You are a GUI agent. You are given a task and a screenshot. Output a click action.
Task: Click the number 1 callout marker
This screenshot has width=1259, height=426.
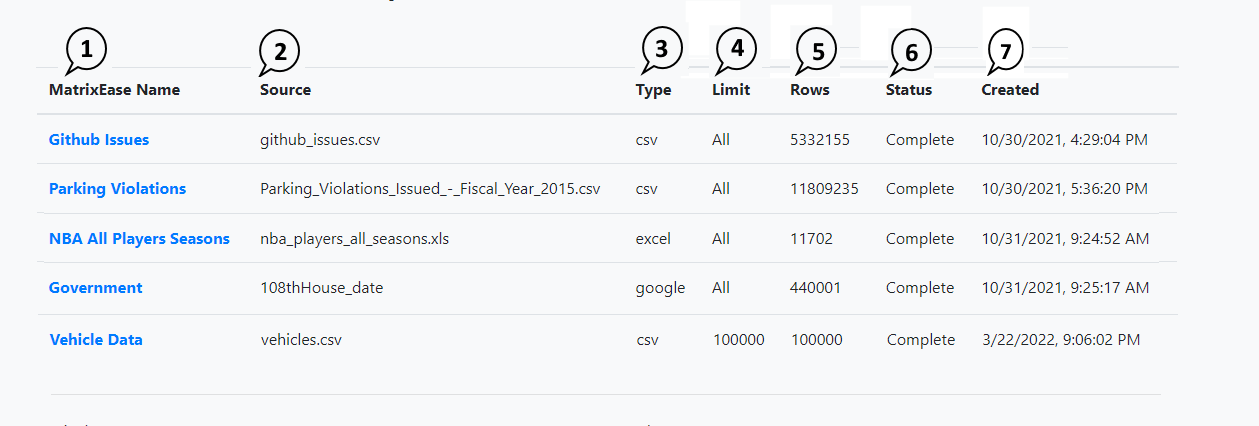pyautogui.click(x=86, y=49)
